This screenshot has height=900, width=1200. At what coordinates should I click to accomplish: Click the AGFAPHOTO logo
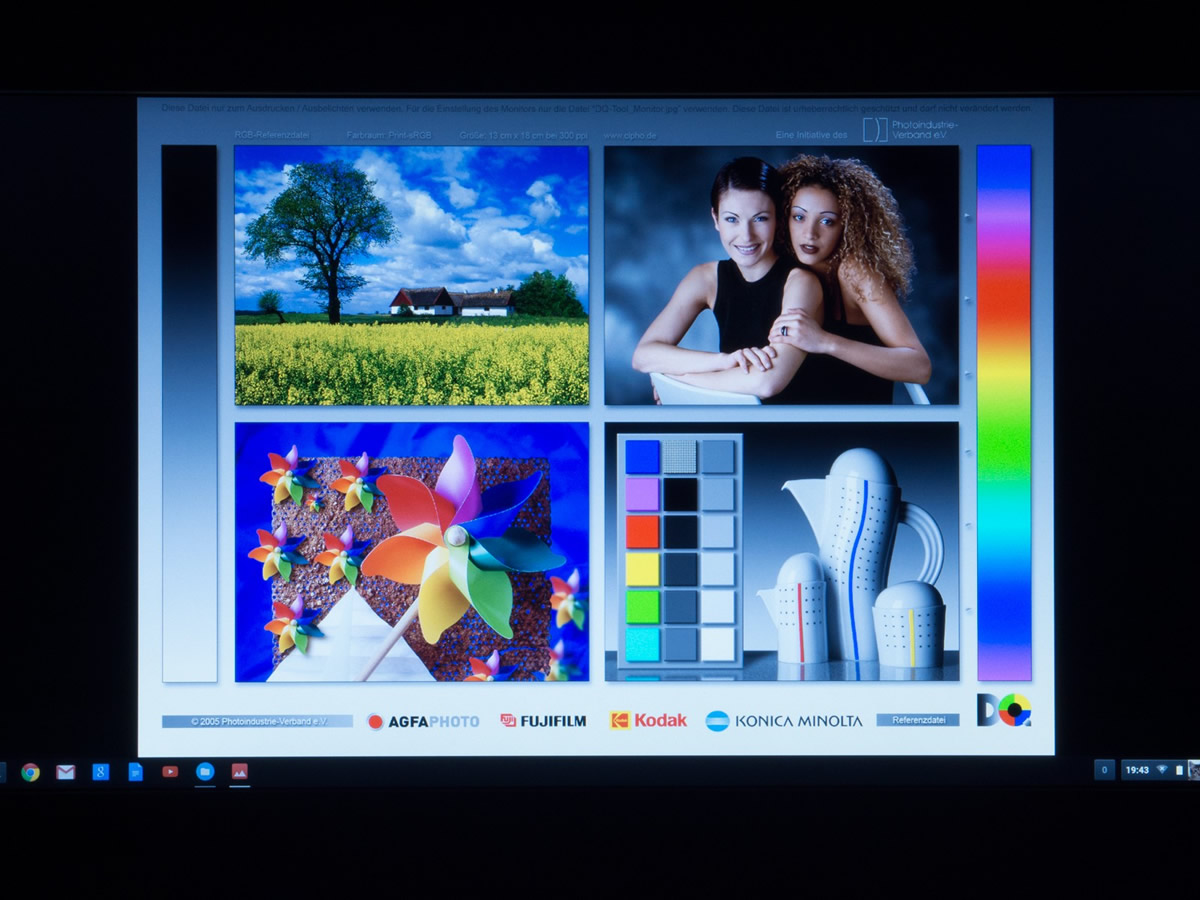pyautogui.click(x=423, y=721)
